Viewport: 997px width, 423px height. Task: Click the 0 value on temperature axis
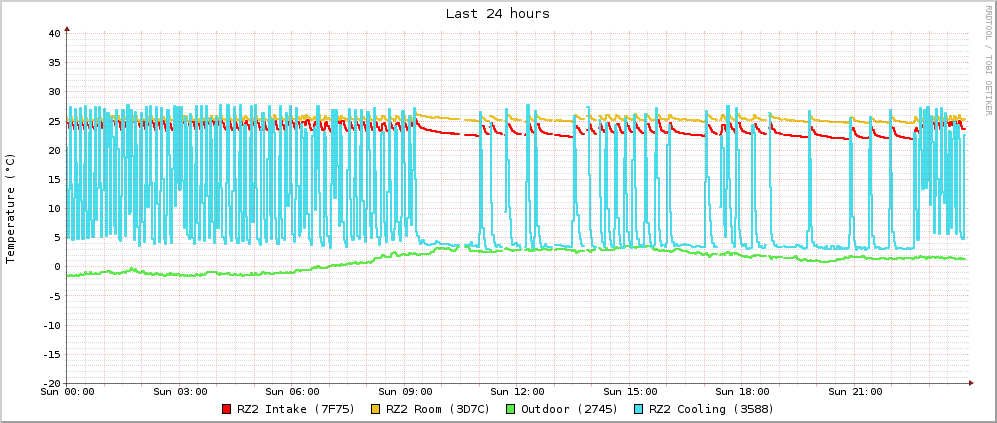coord(57,267)
